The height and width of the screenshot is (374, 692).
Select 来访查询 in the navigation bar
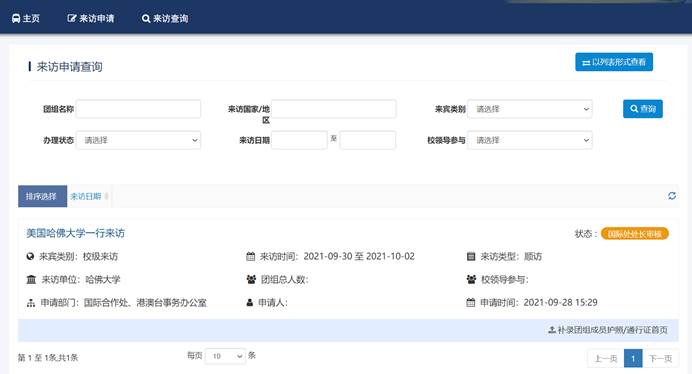pyautogui.click(x=165, y=19)
